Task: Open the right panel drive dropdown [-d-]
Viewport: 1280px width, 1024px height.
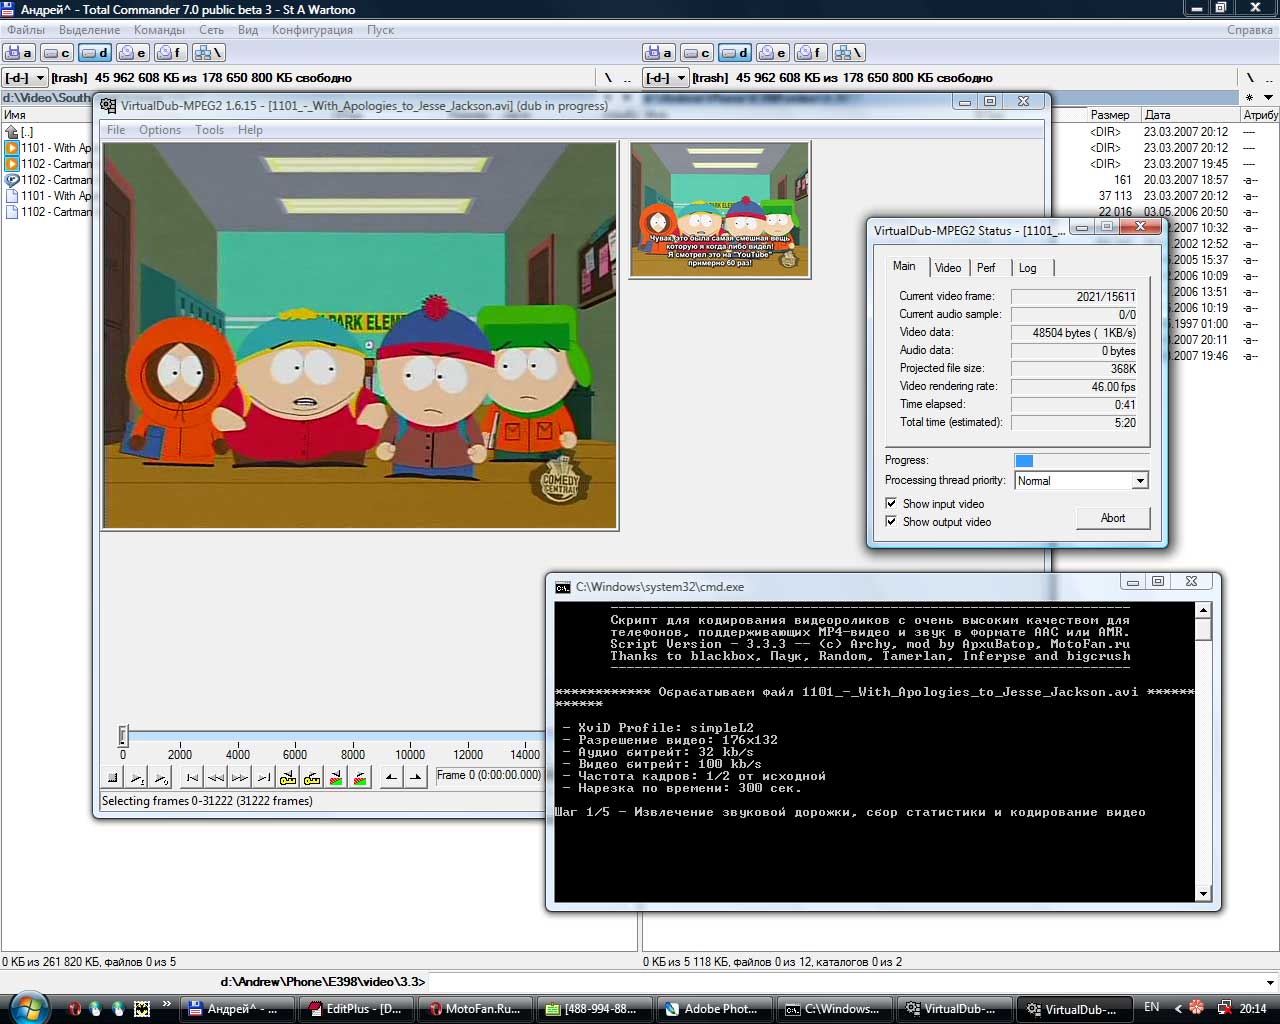Action: [666, 78]
